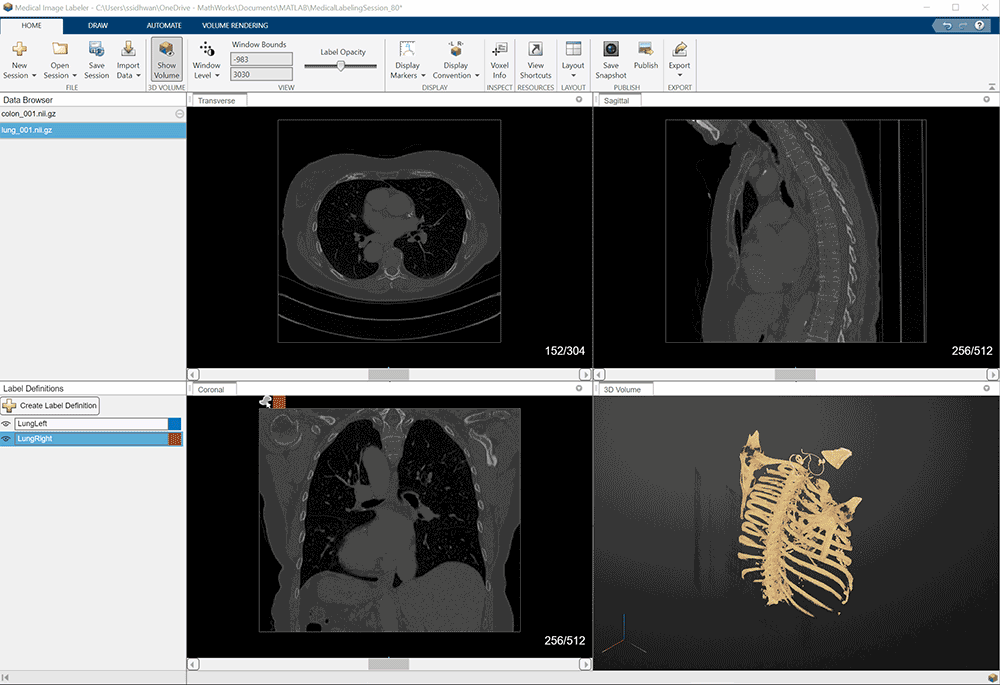Switch to the DRAW ribbon tab
The width and height of the screenshot is (1000, 685).
click(x=98, y=24)
